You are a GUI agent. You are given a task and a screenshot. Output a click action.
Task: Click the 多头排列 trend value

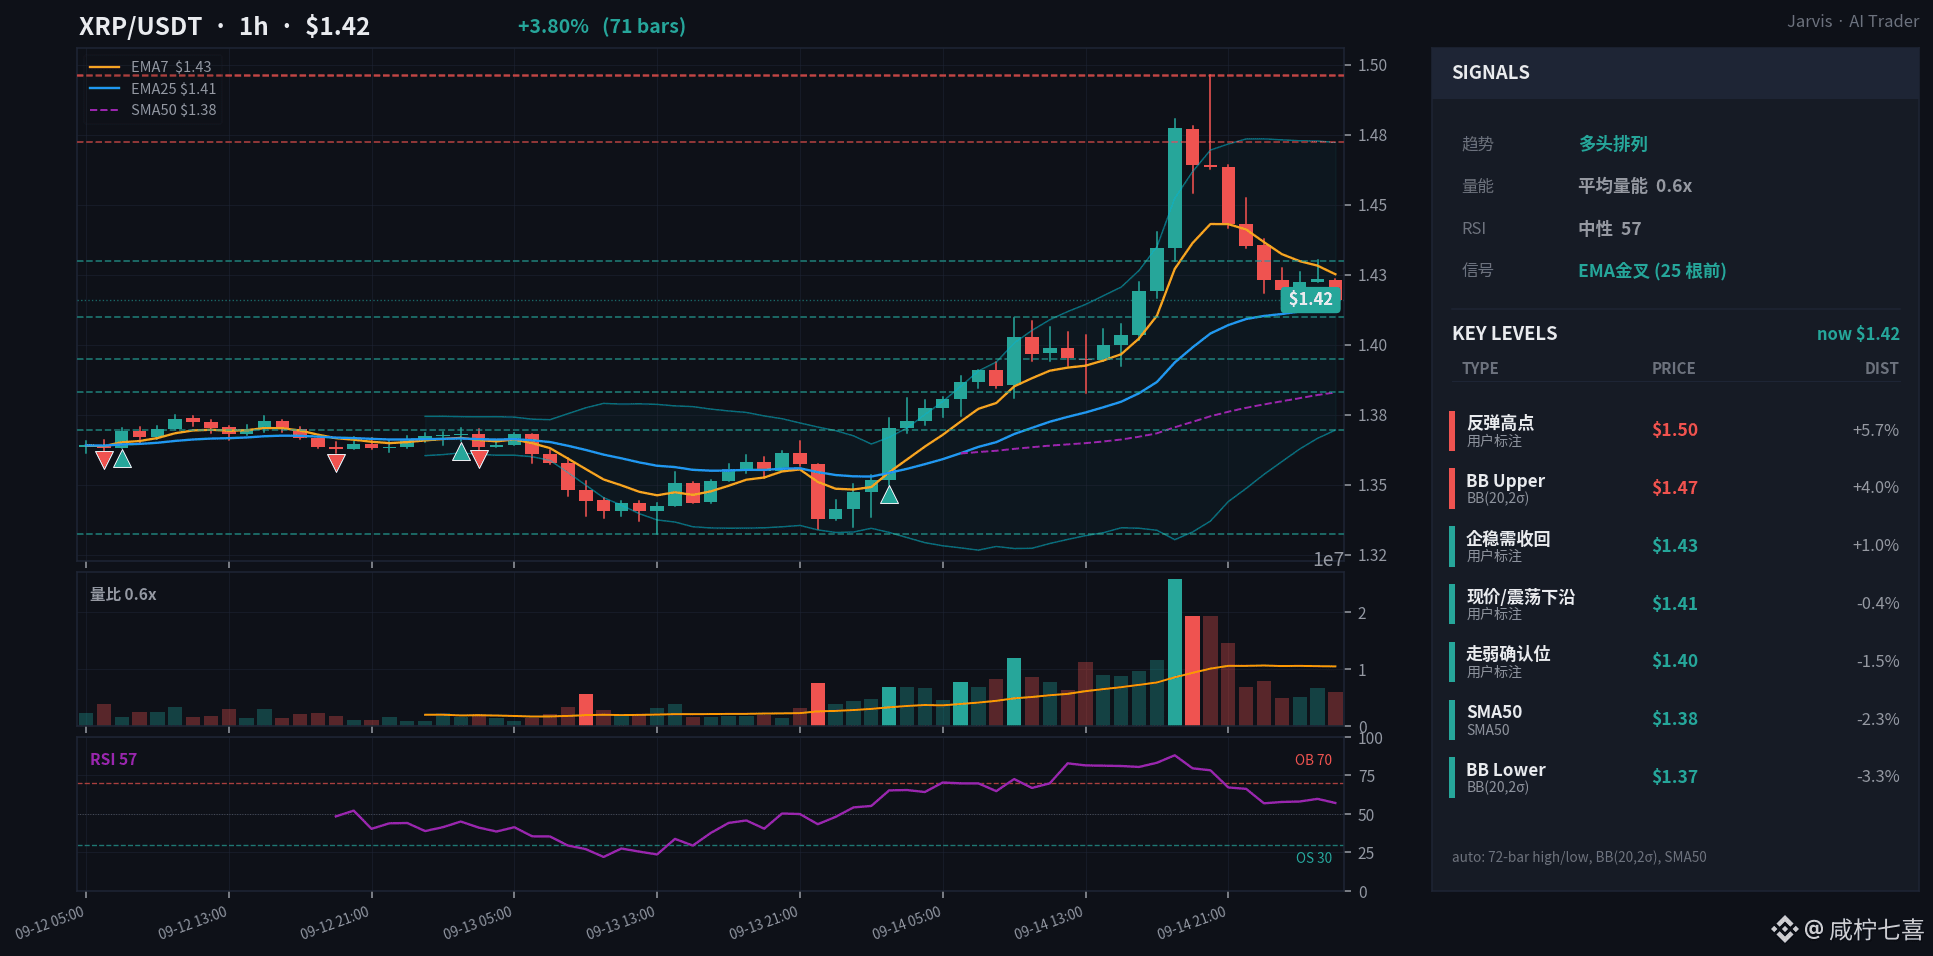(1613, 144)
